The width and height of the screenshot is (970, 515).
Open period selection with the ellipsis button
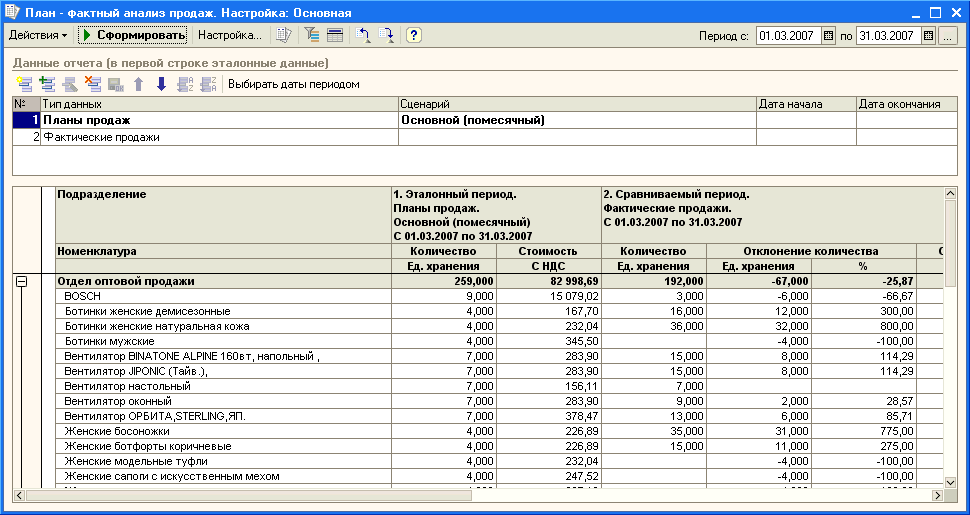coord(948,36)
